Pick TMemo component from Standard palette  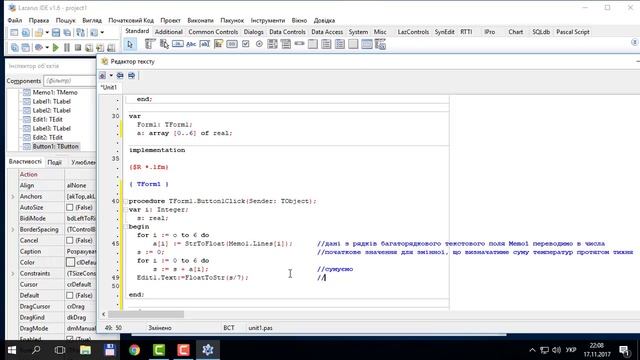[218, 44]
